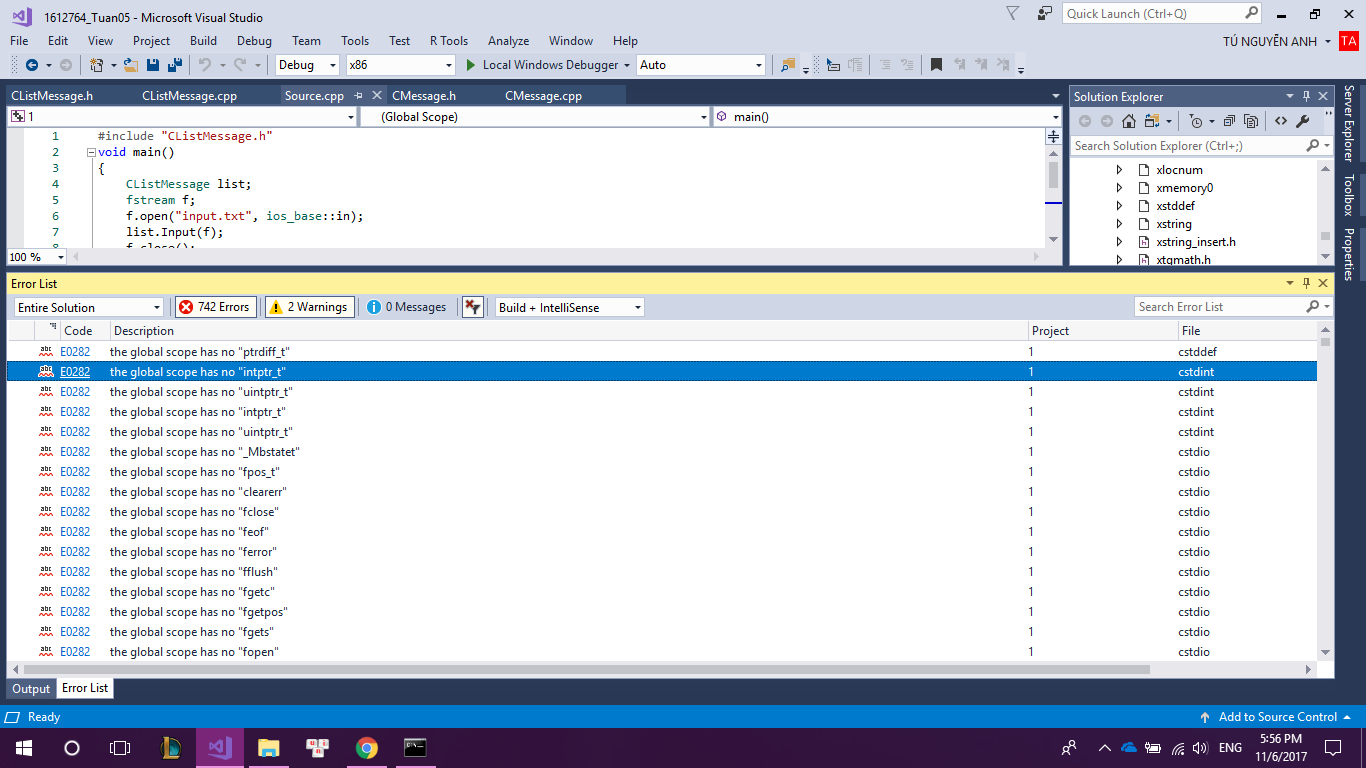Toggle bookmark using the toolbar bookmark icon
1366x768 pixels.
(x=936, y=65)
